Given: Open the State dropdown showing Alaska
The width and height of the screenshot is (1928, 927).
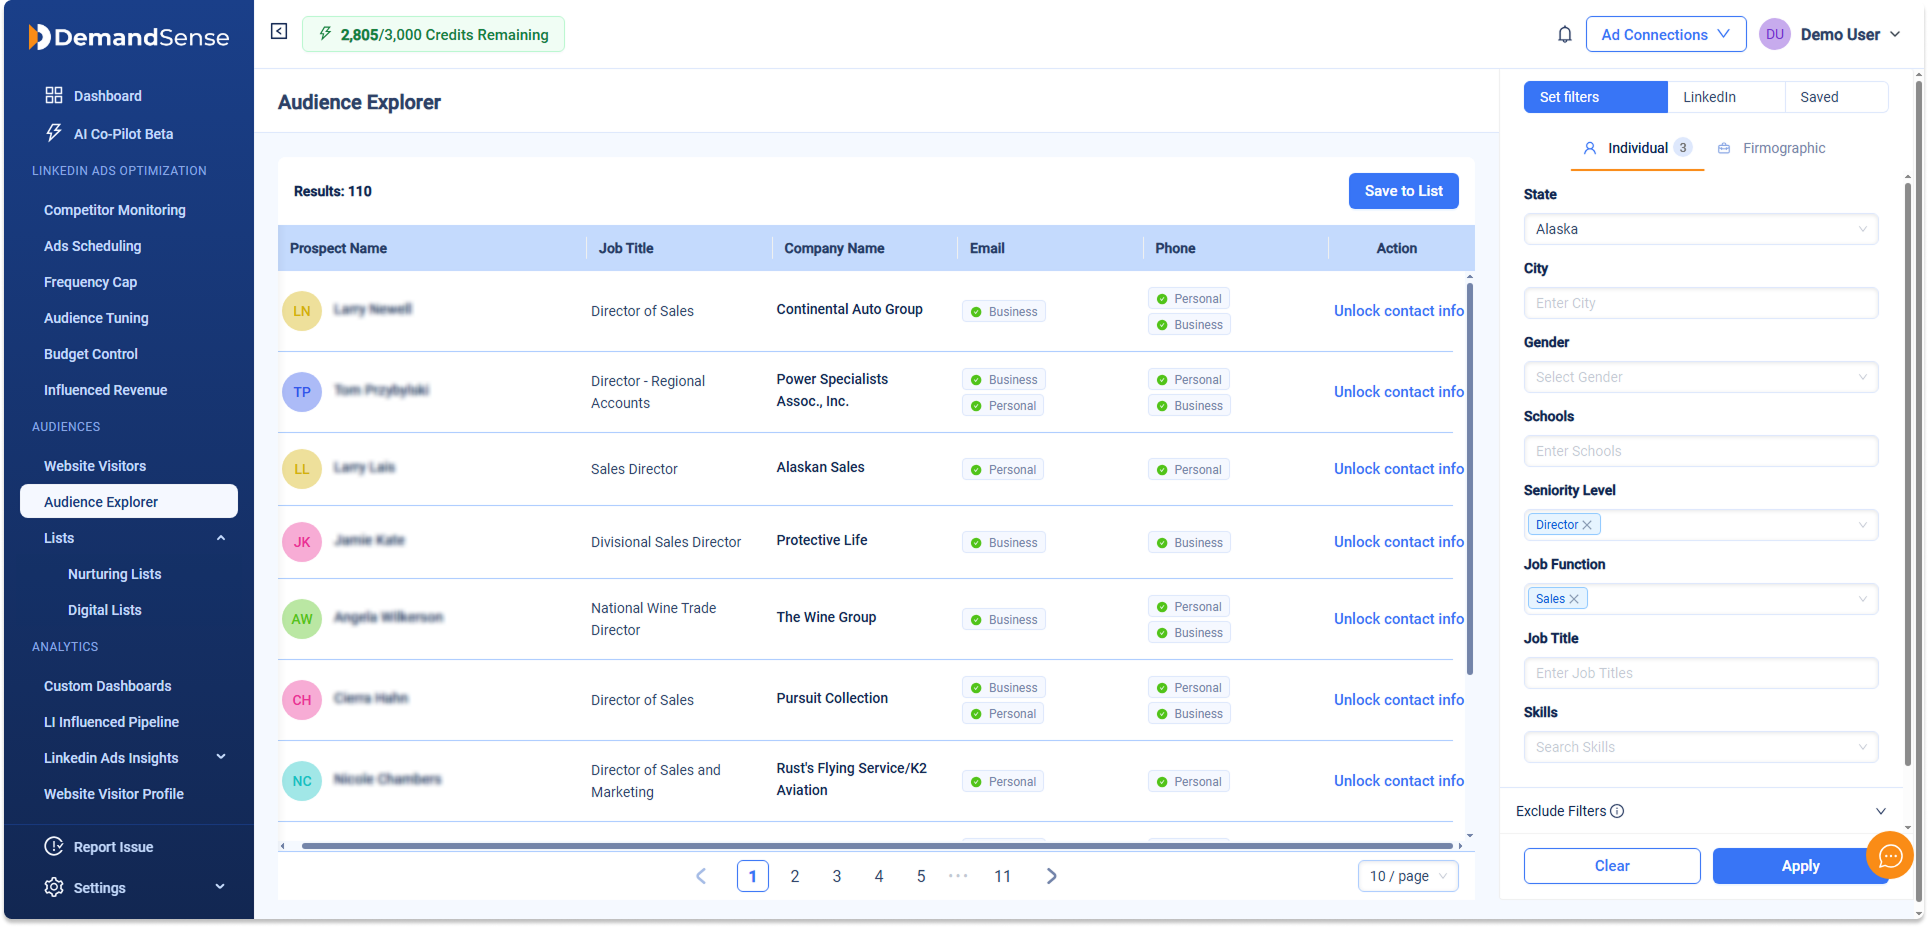Looking at the screenshot, I should [1700, 229].
